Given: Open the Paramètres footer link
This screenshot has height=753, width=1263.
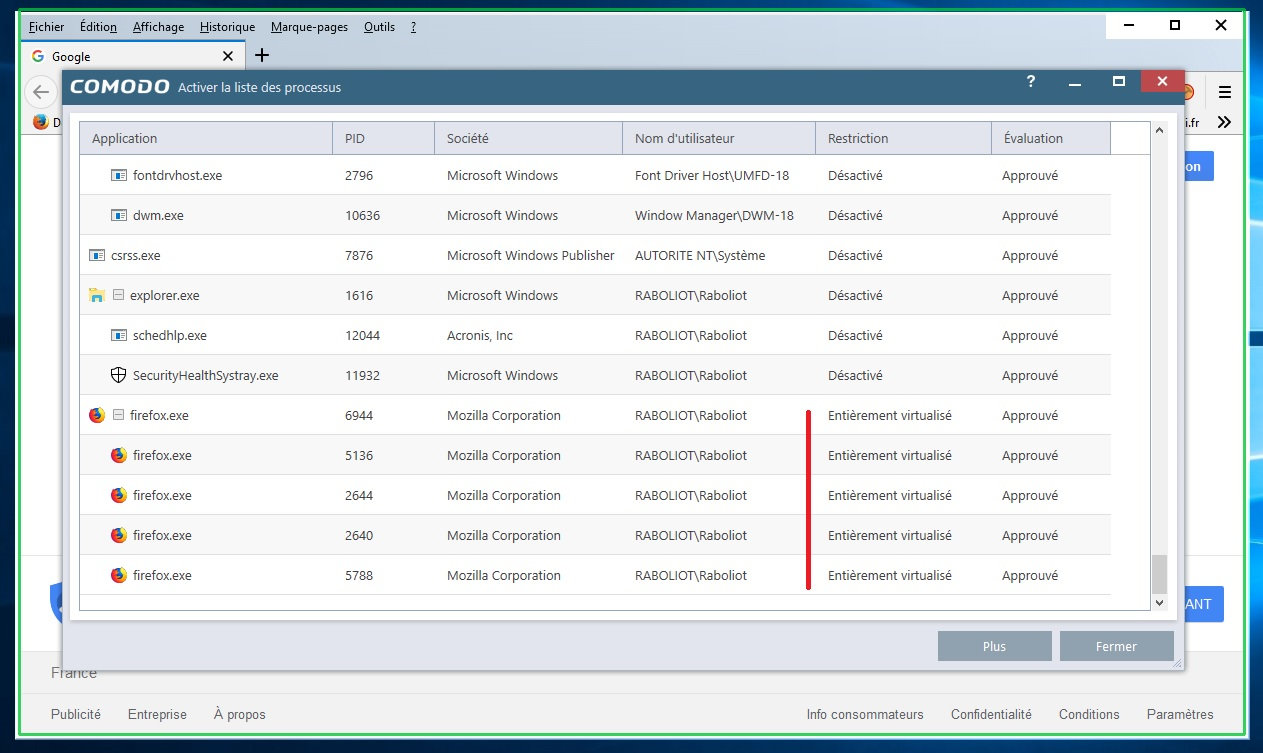Looking at the screenshot, I should tap(1180, 714).
